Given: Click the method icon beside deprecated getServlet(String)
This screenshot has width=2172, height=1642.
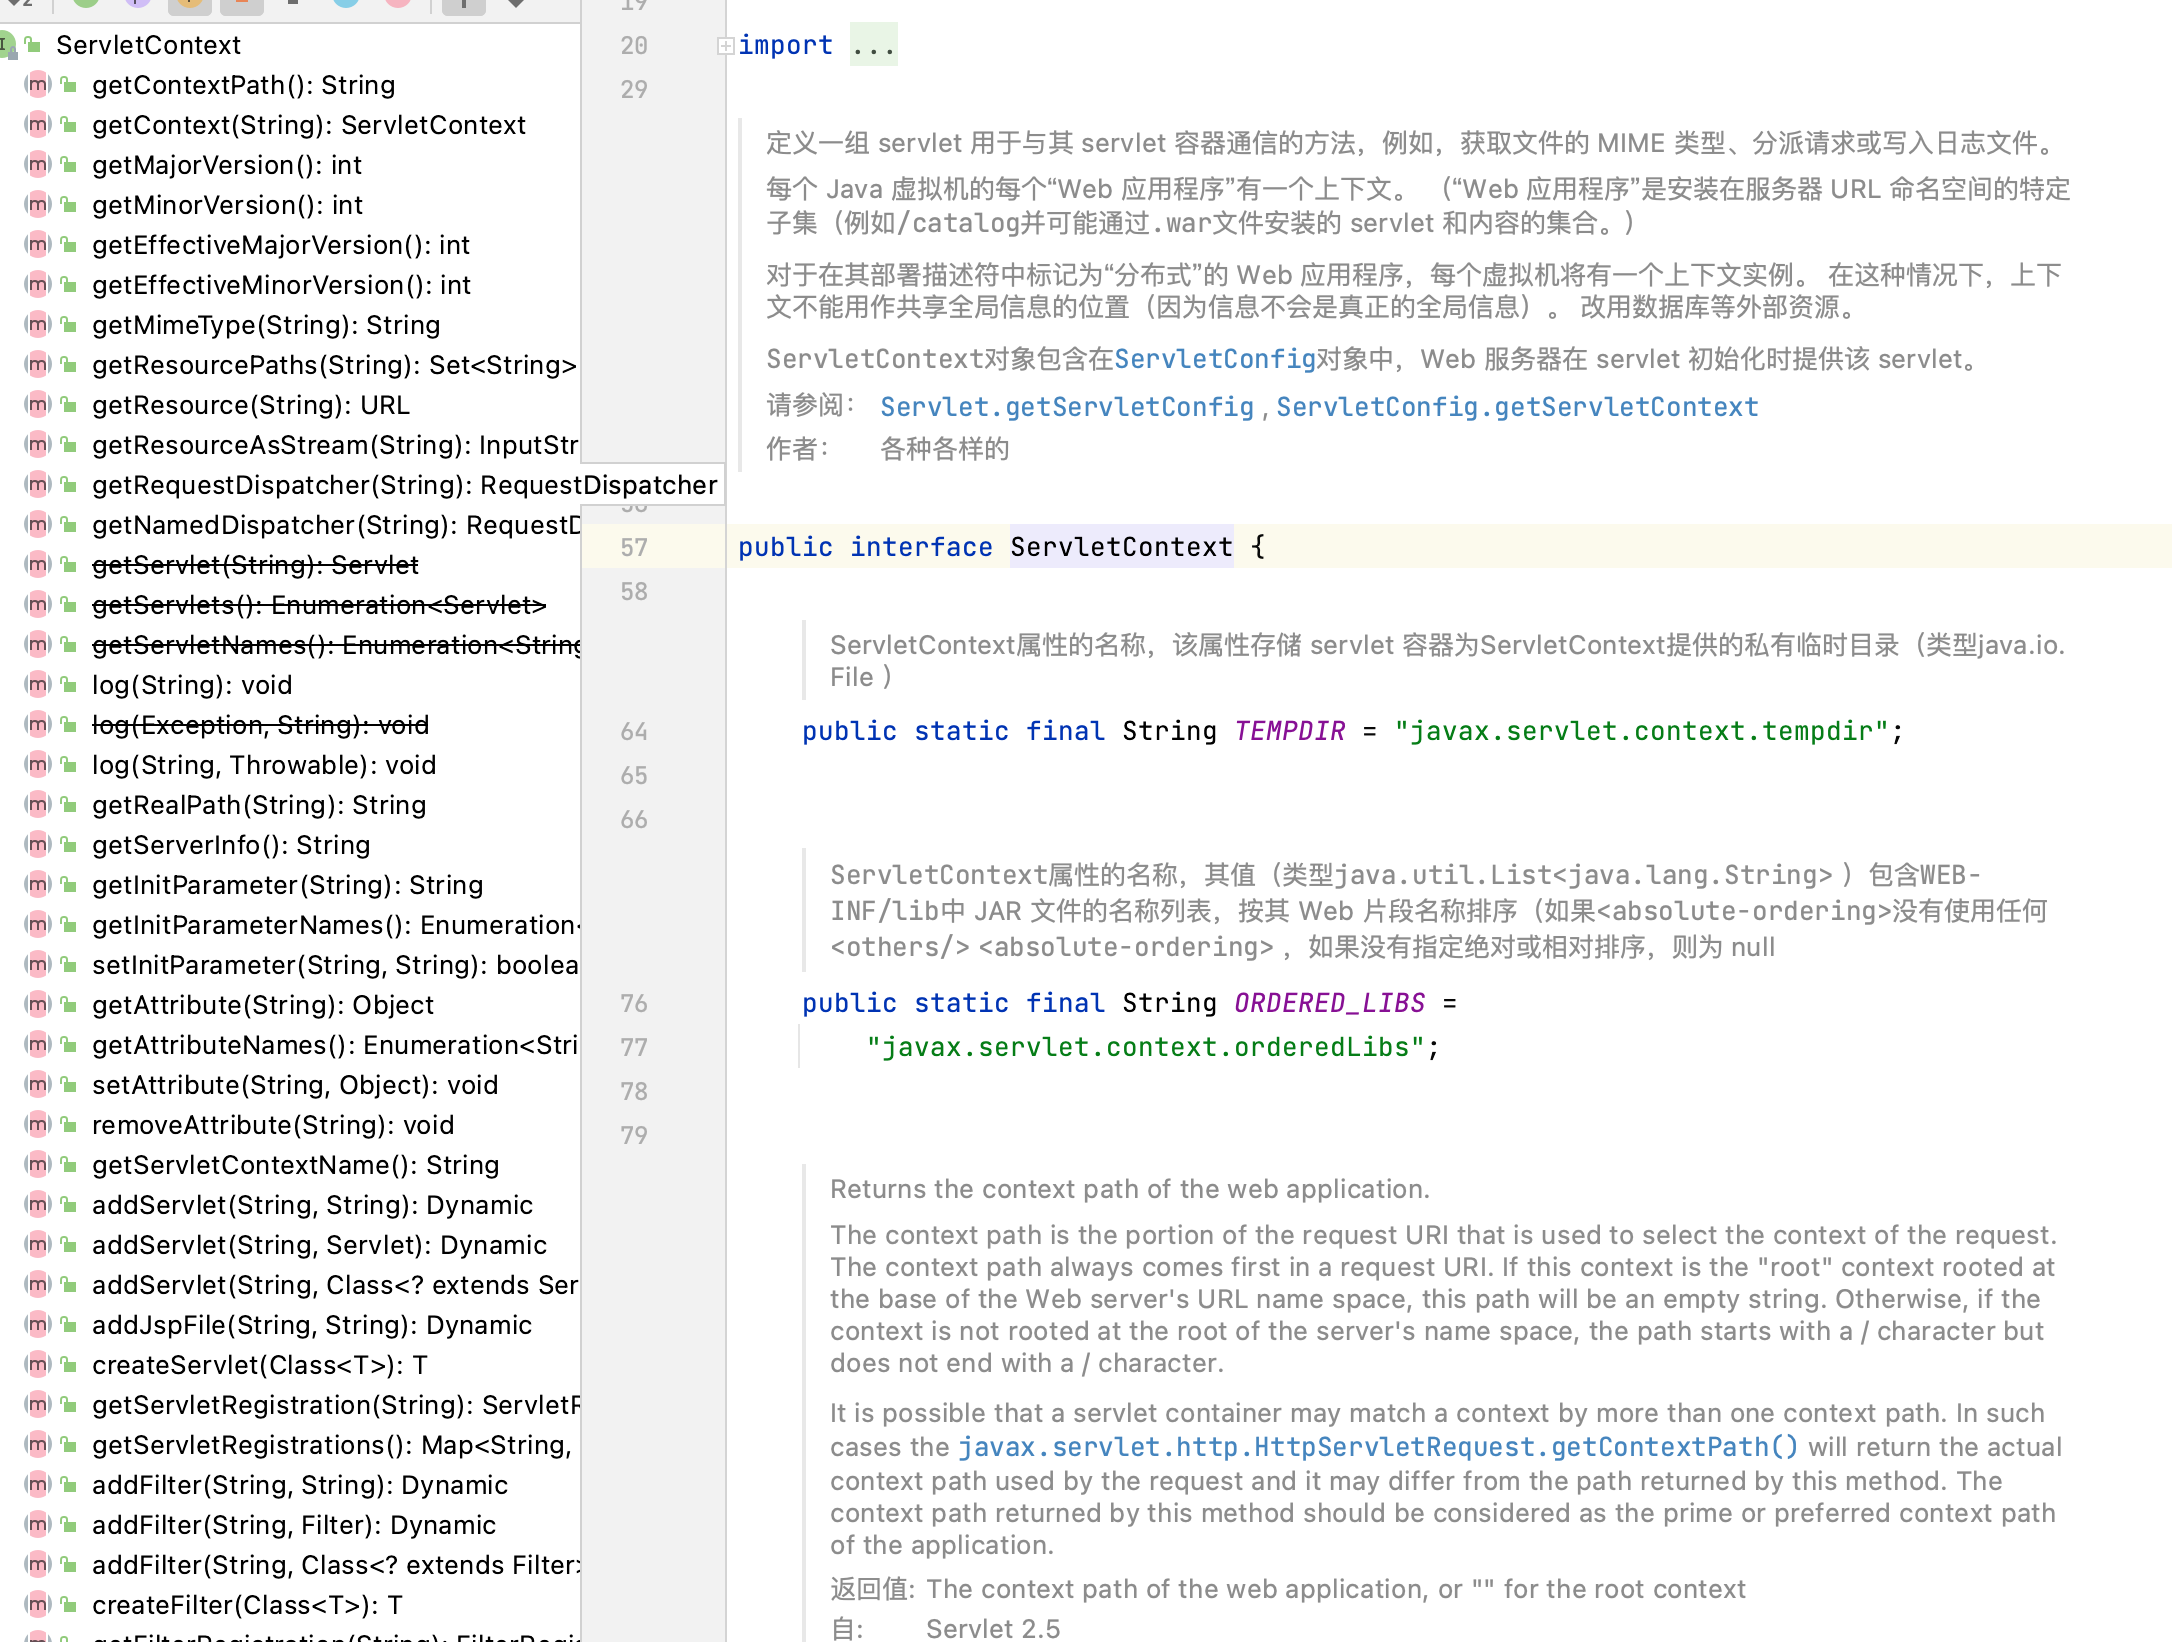Looking at the screenshot, I should pos(38,565).
